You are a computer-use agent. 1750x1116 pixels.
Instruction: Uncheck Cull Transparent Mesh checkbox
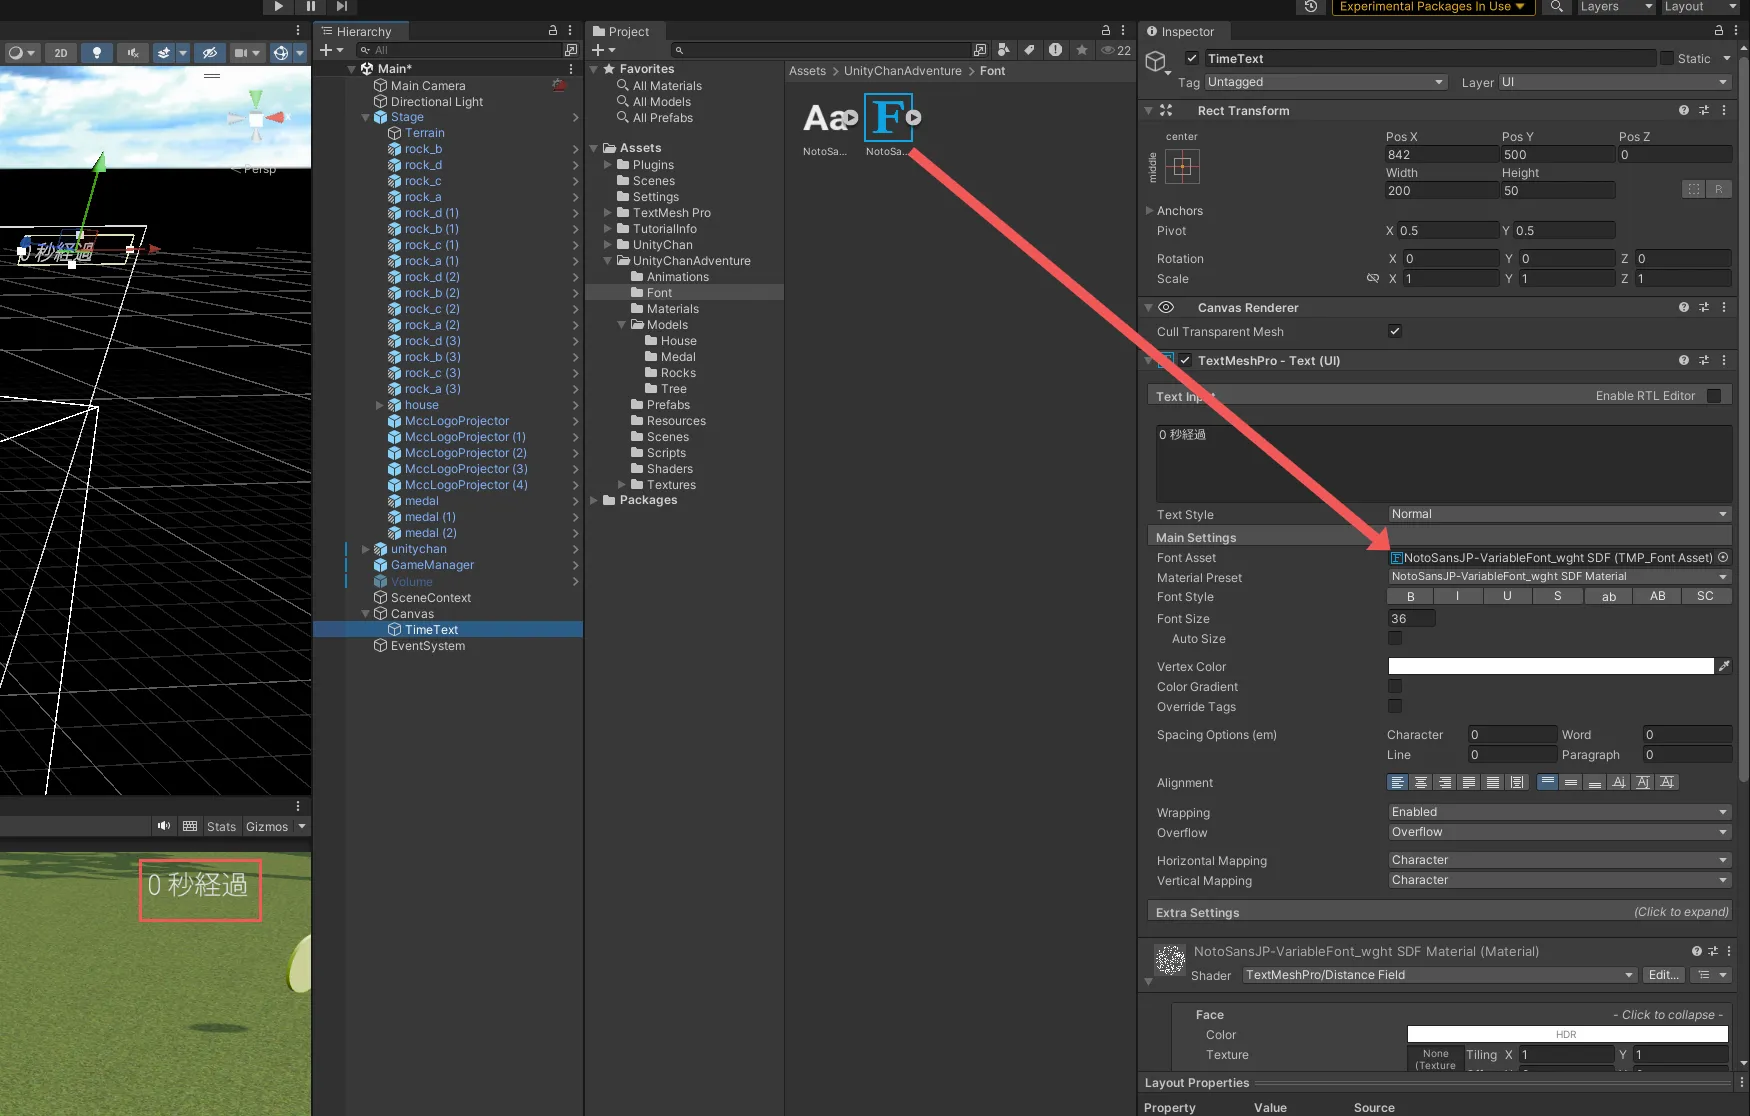1395,332
